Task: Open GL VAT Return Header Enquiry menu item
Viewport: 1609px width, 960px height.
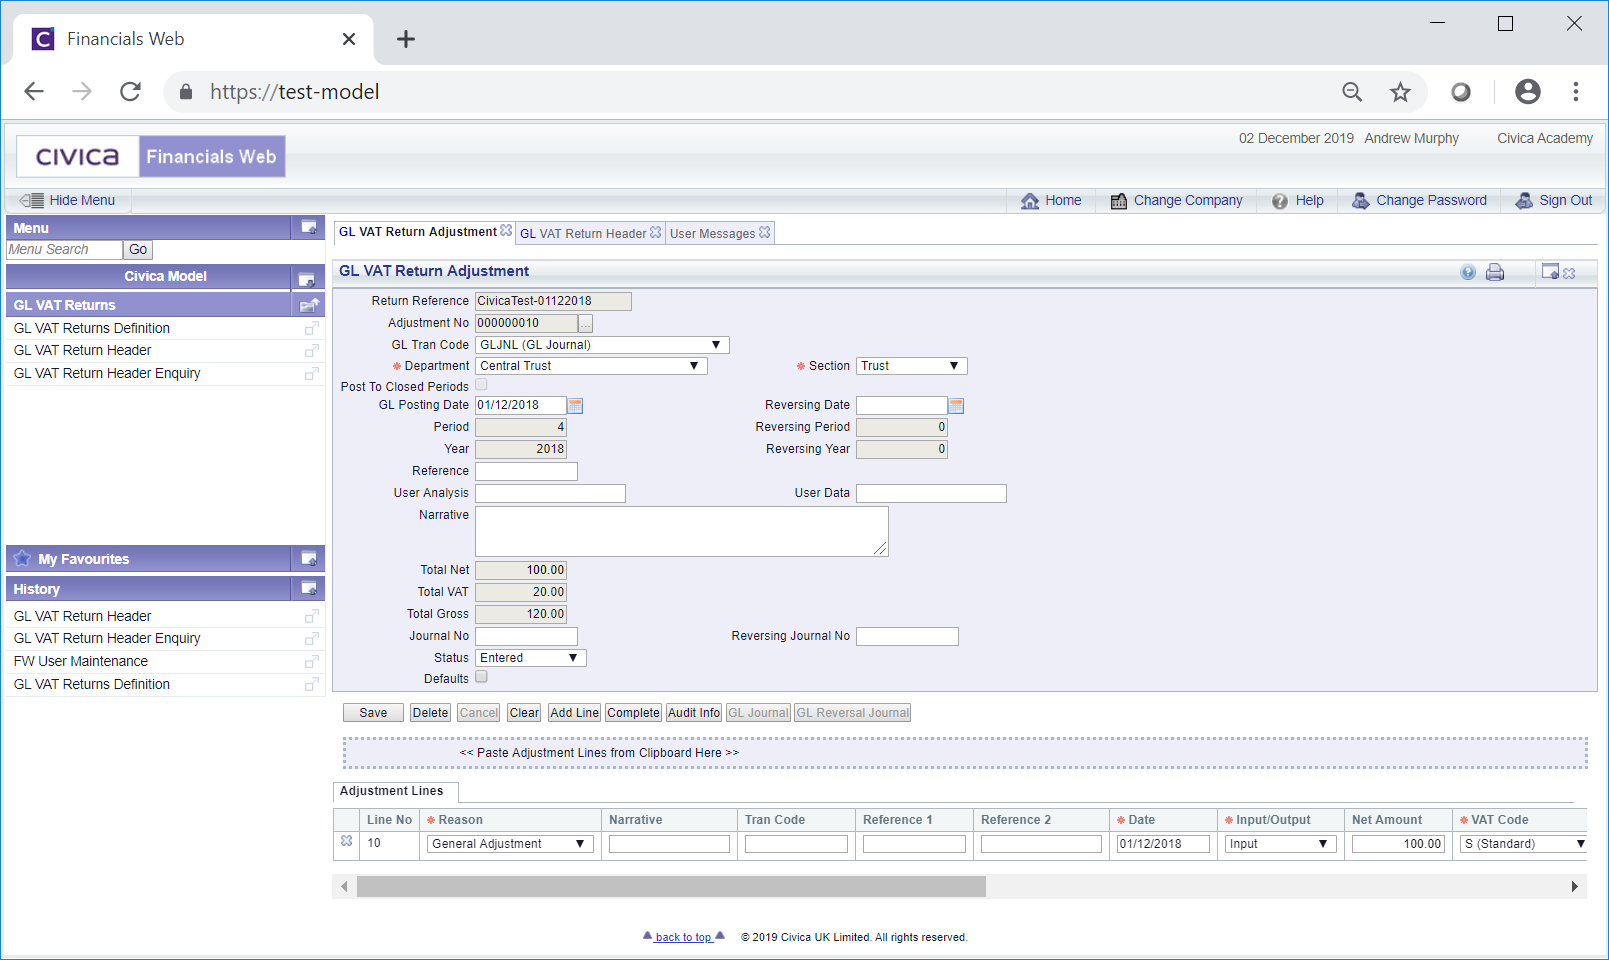Action: (107, 374)
